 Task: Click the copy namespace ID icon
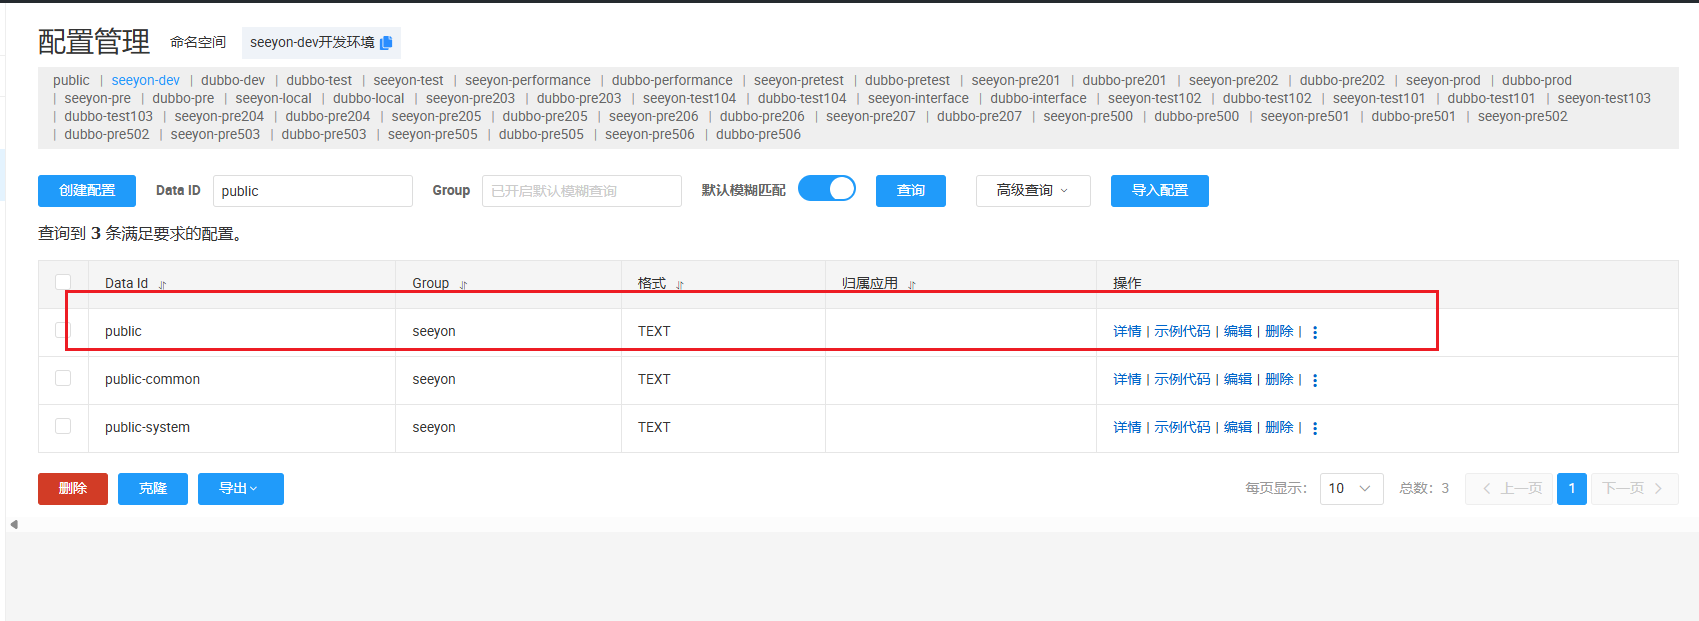click(386, 43)
